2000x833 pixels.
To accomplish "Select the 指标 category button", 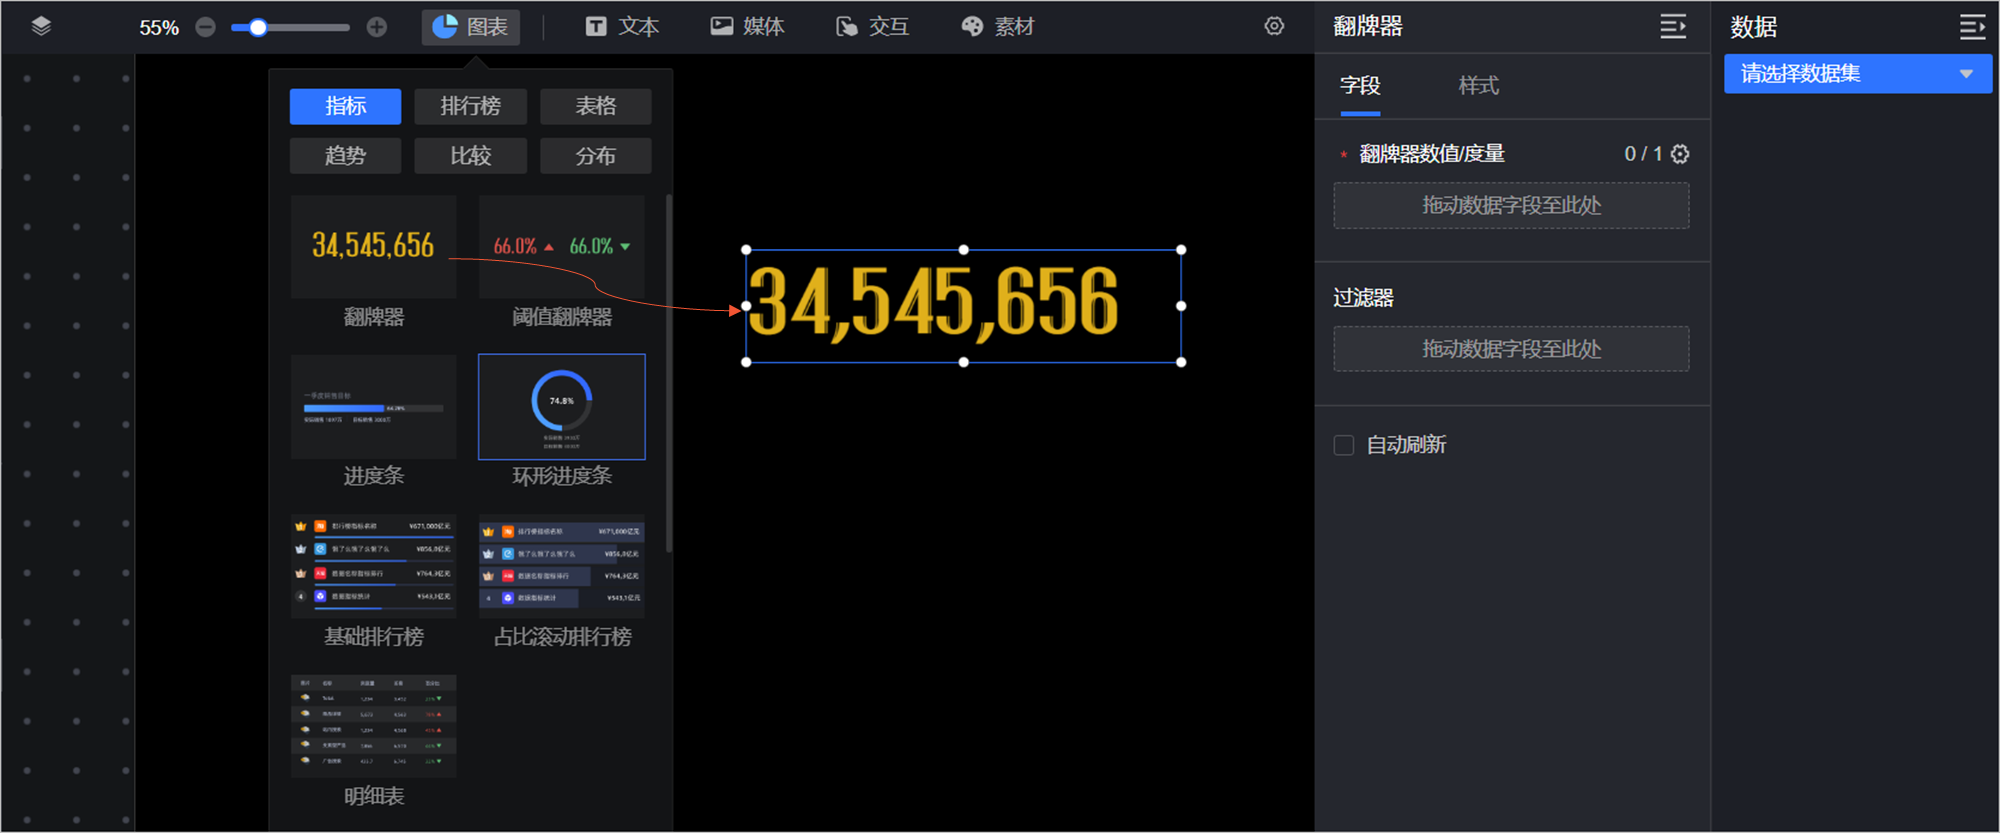I will point(345,106).
